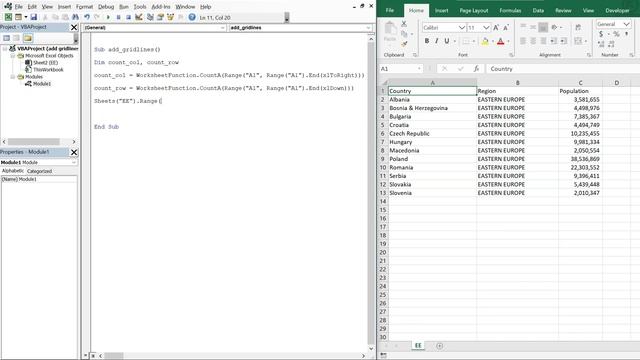This screenshot has width=640, height=360.
Task: Switch to the Formulas ribbon tab
Action: [x=510, y=10]
